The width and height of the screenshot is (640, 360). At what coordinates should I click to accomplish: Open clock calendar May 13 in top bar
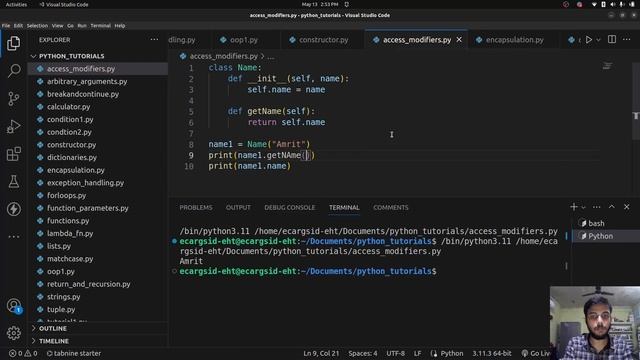320,4
